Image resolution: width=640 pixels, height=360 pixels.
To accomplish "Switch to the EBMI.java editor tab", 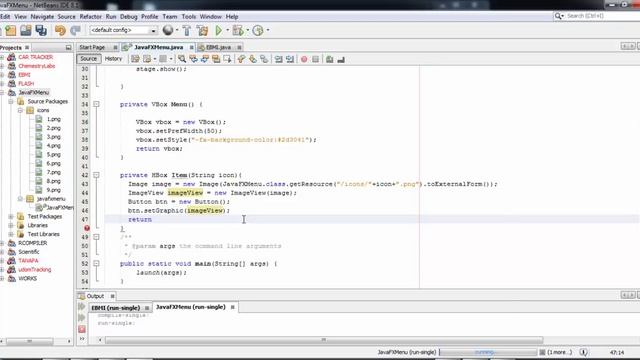I will 218,47.
